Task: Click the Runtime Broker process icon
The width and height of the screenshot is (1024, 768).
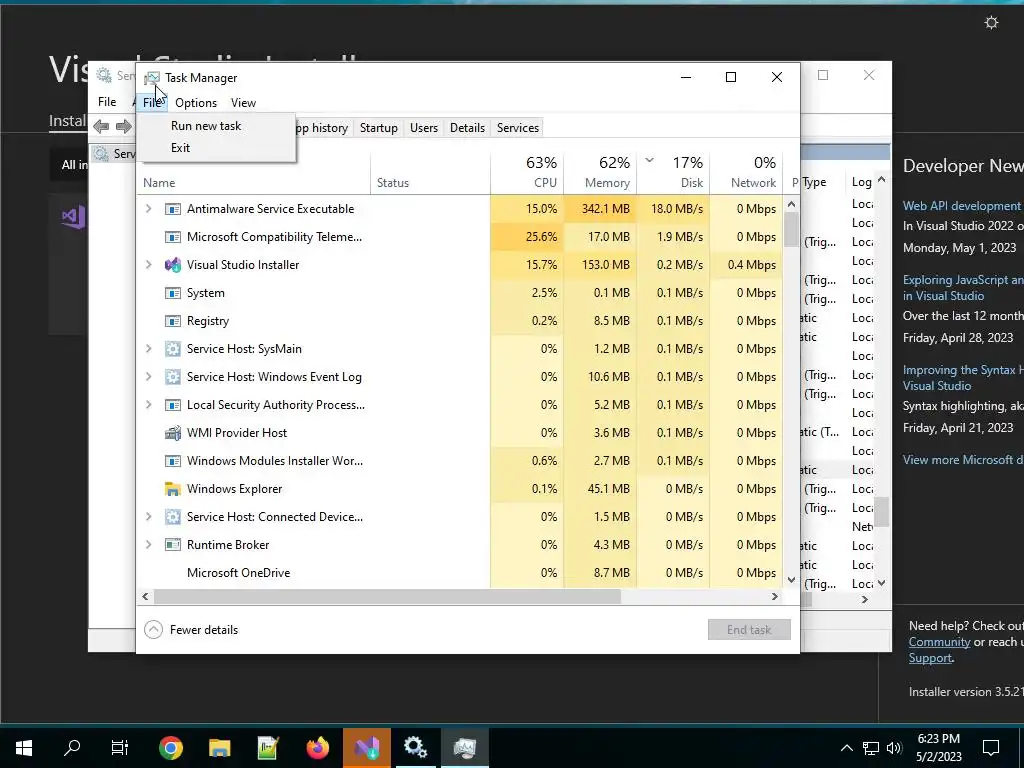Action: click(172, 545)
